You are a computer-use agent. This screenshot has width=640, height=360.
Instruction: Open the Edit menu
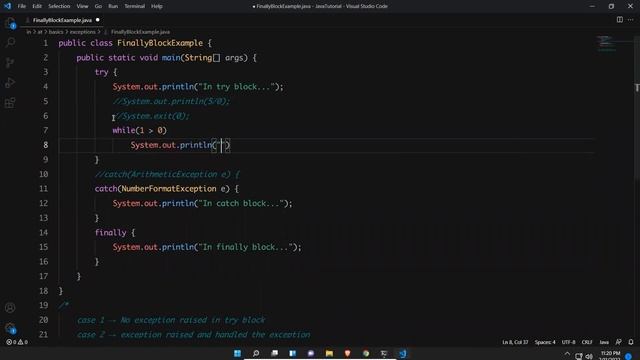[x=37, y=6]
